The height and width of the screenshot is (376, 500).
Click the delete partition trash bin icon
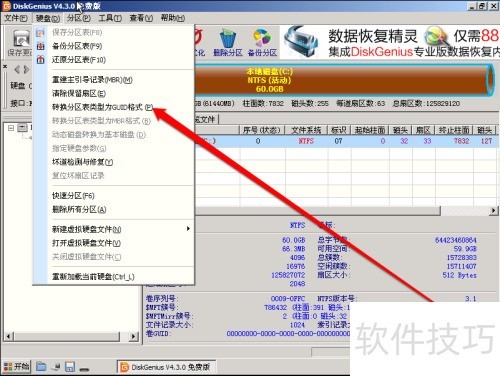[228, 38]
